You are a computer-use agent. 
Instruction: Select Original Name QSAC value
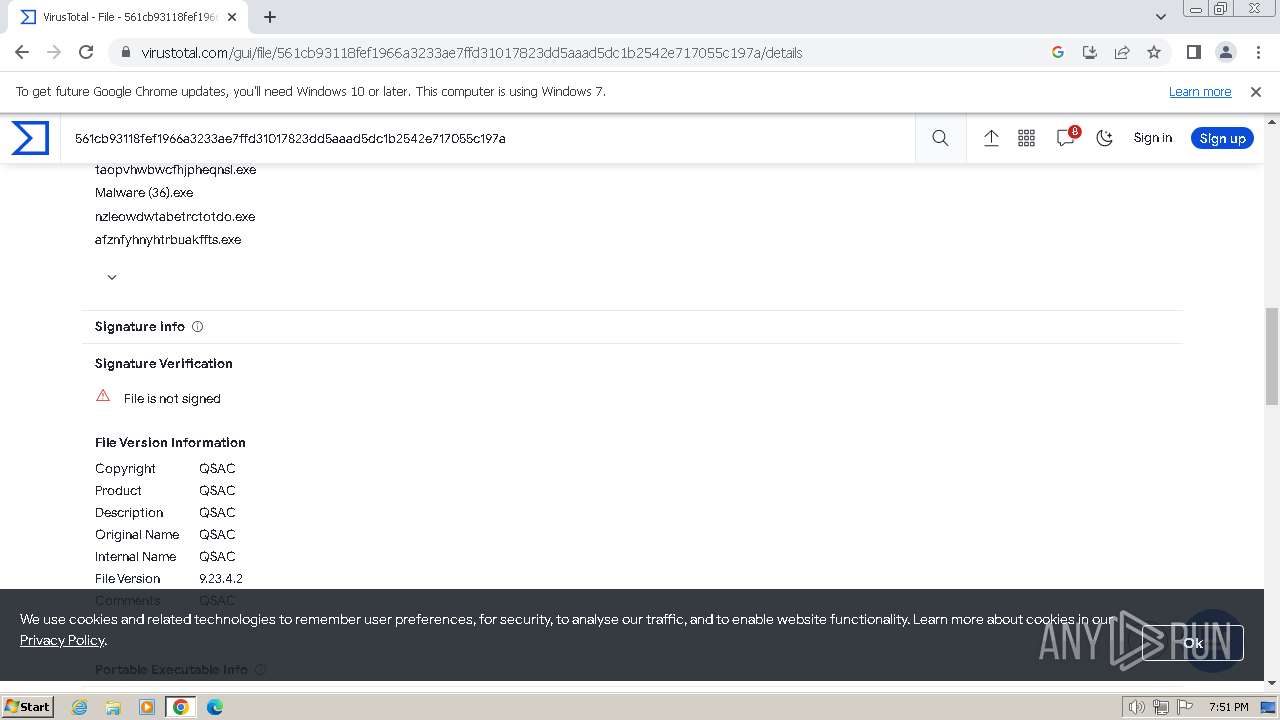point(217,534)
